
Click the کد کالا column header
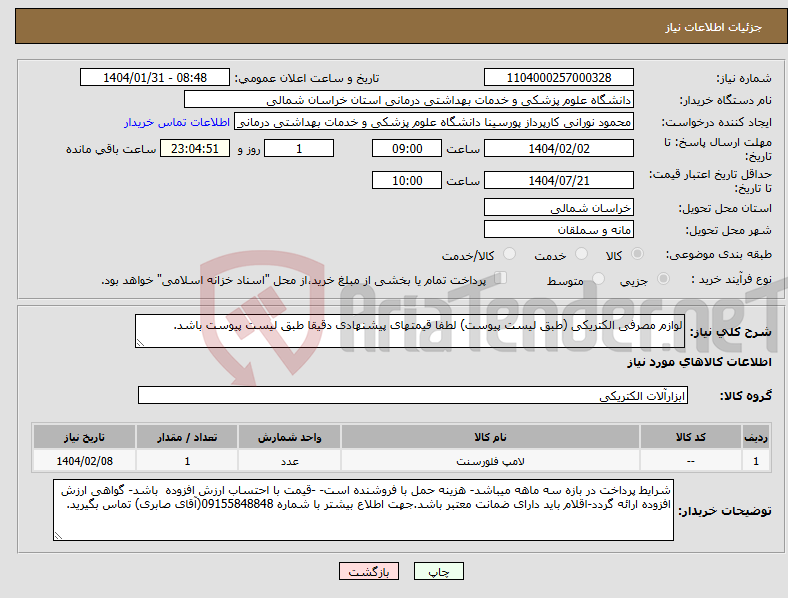pos(691,437)
